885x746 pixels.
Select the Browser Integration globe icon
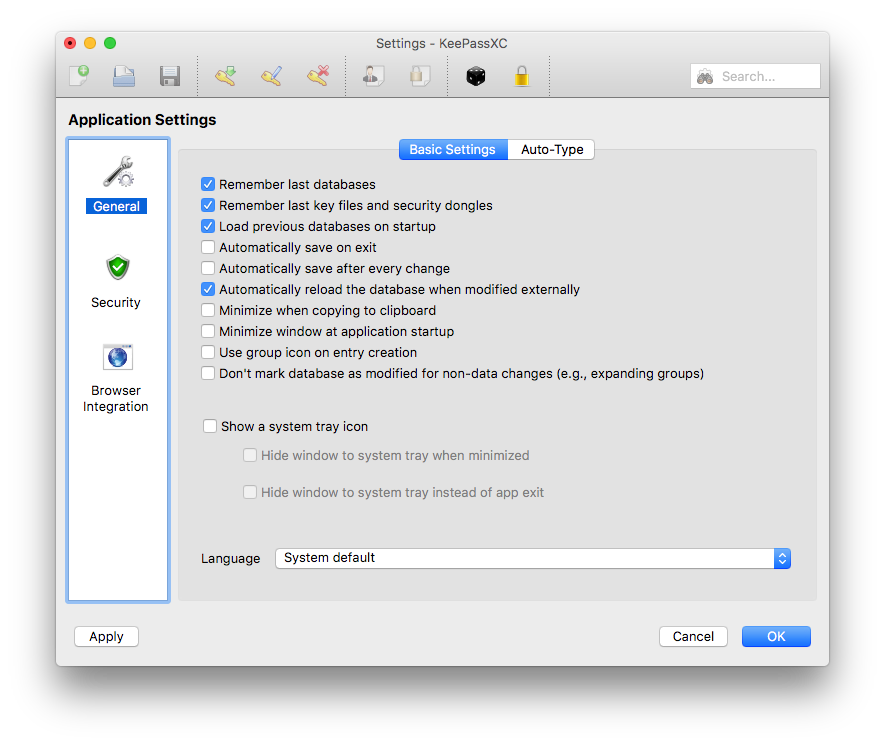(x=117, y=357)
